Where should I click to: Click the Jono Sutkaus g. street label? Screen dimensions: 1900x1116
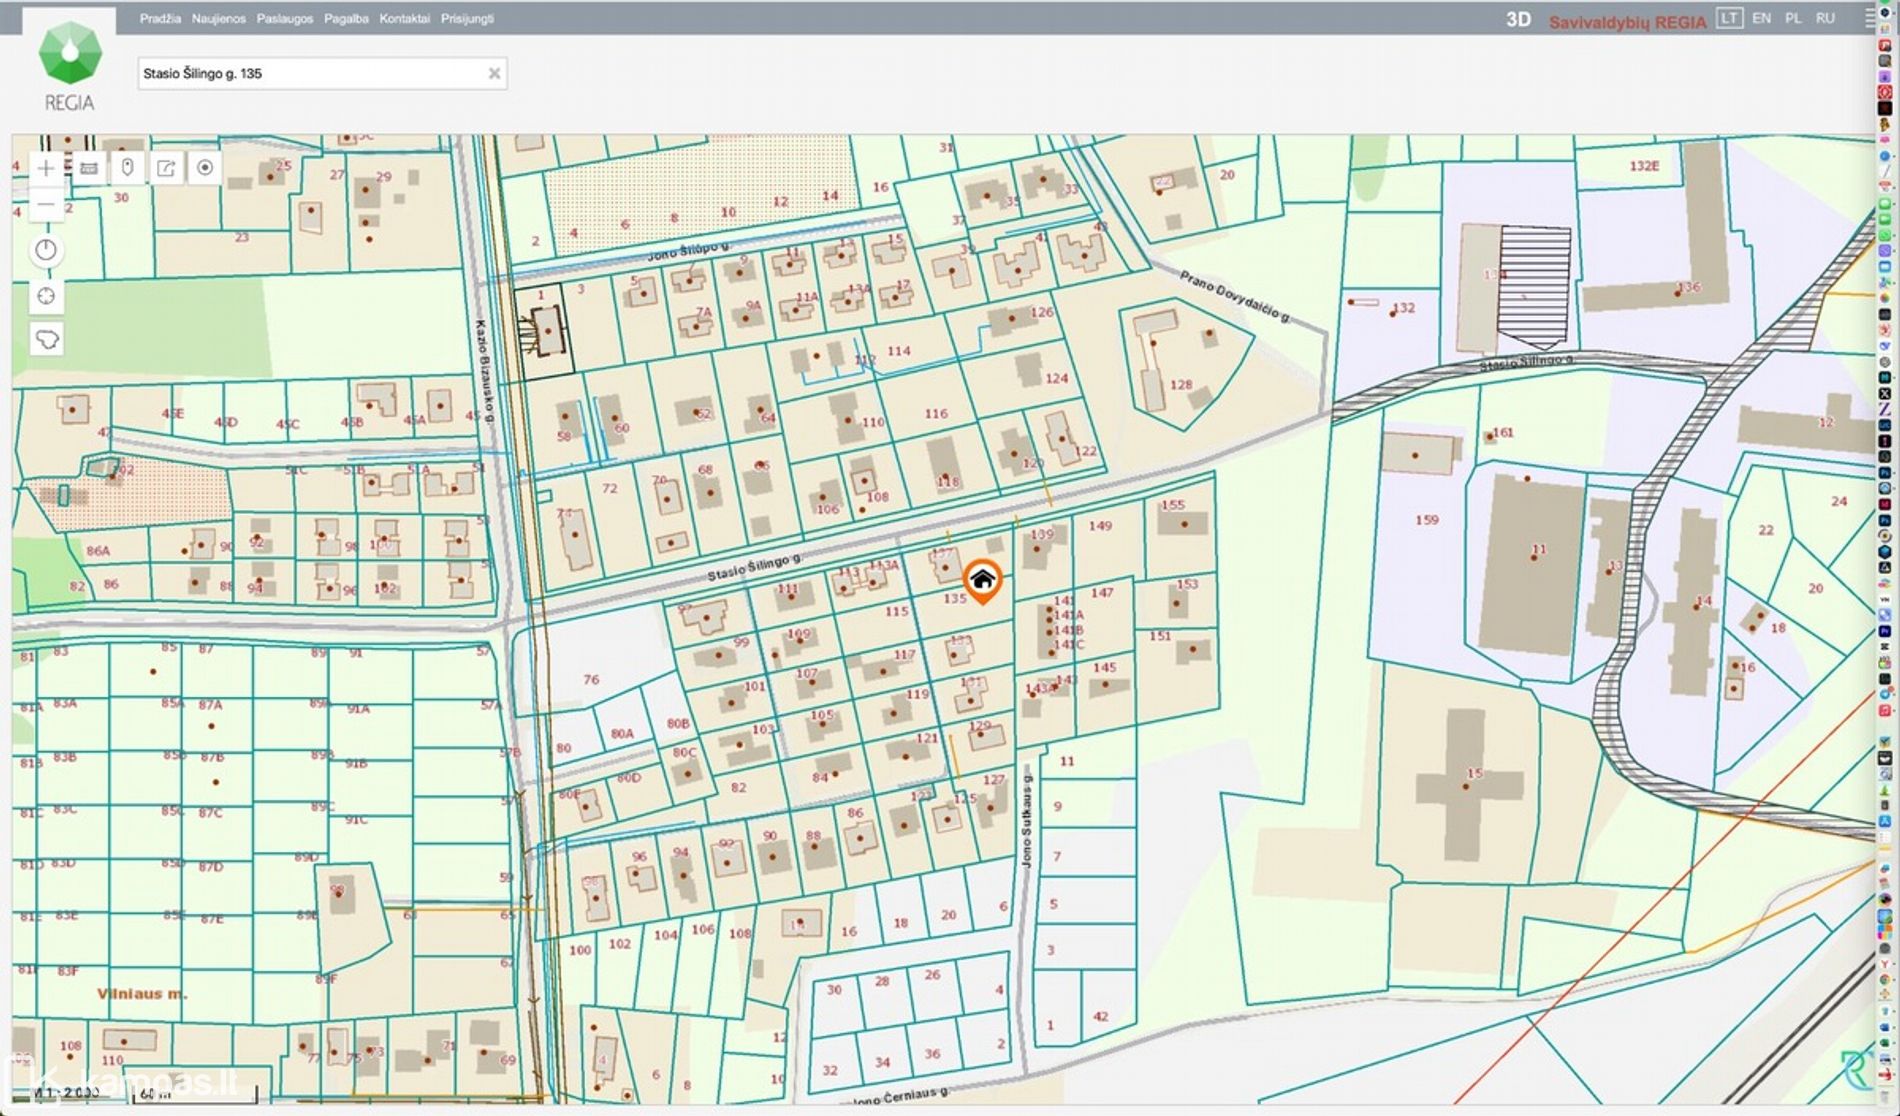pyautogui.click(x=1026, y=820)
